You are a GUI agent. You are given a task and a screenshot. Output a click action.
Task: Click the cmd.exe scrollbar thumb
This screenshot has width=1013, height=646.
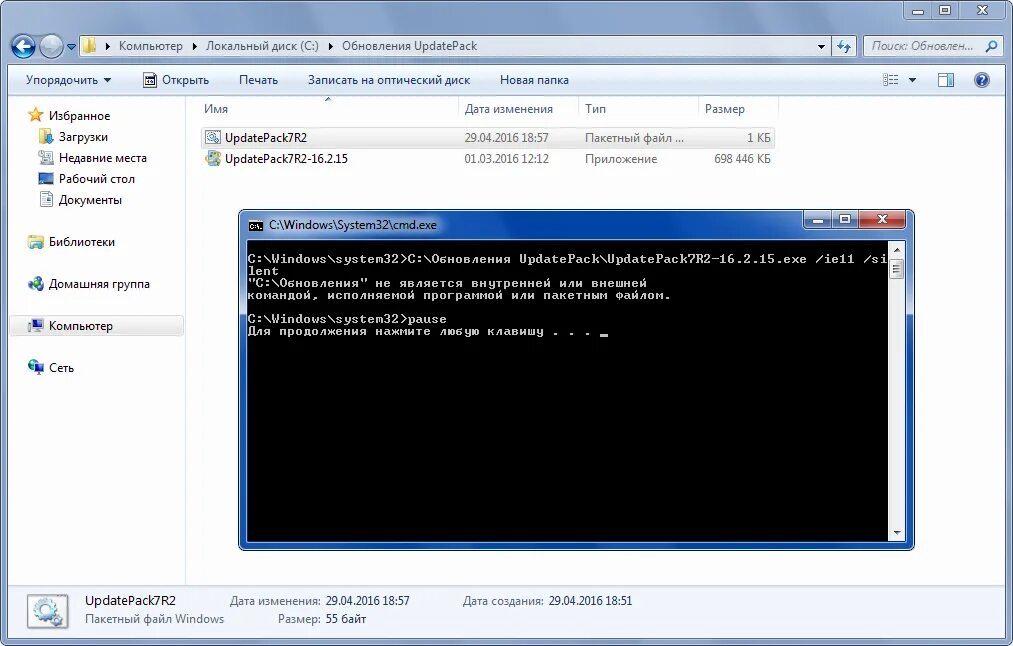coord(896,269)
